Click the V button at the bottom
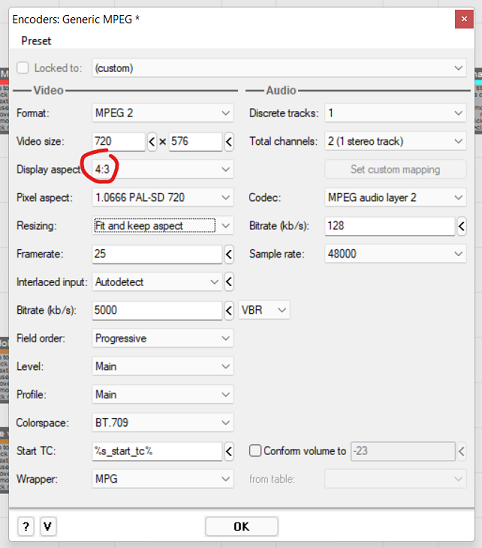 [x=48, y=526]
